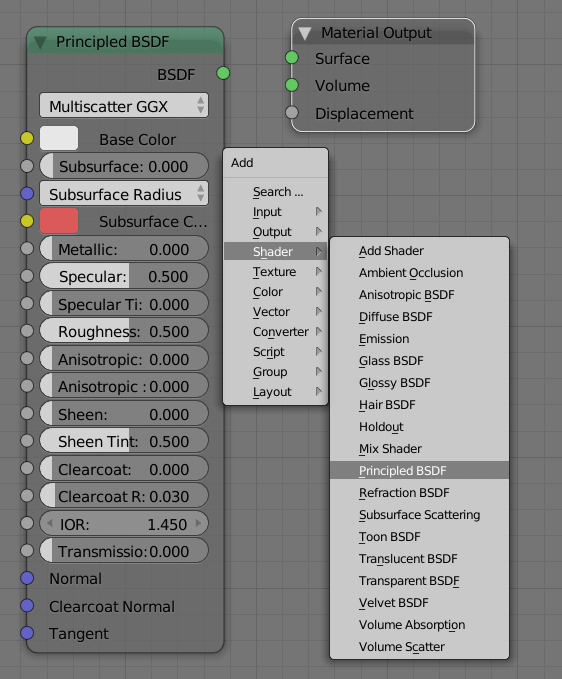Increase IOR with right arrow
562x679 pixels.
[x=198, y=523]
